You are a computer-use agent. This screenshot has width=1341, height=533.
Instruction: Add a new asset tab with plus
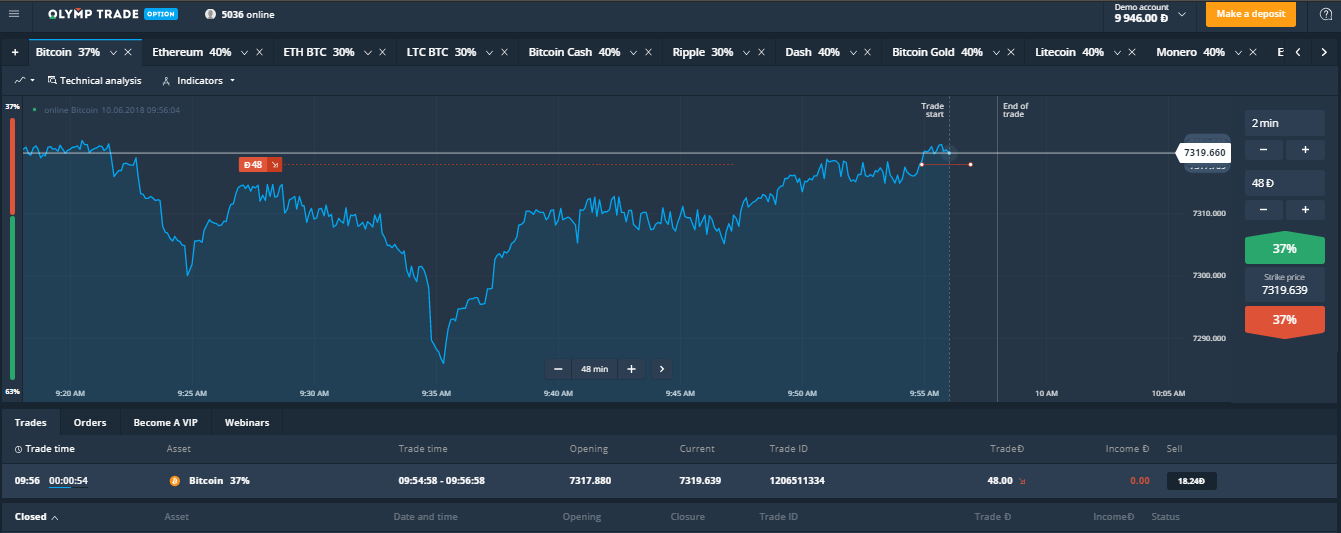coord(15,52)
